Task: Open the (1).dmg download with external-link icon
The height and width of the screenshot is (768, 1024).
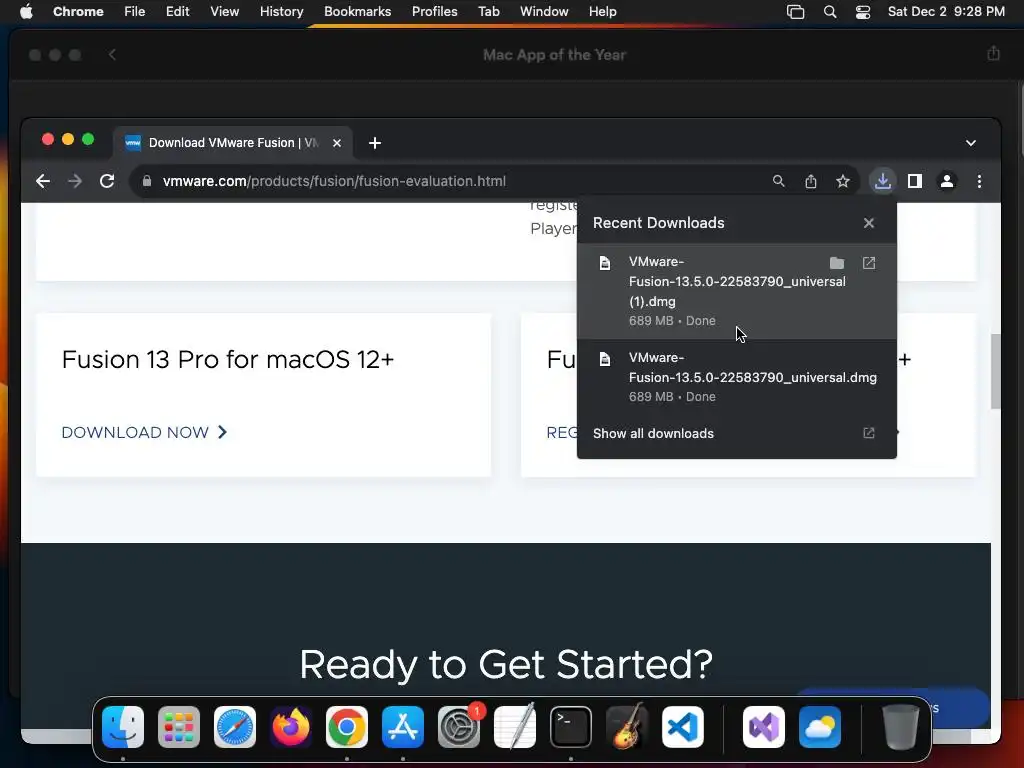Action: coord(869,263)
